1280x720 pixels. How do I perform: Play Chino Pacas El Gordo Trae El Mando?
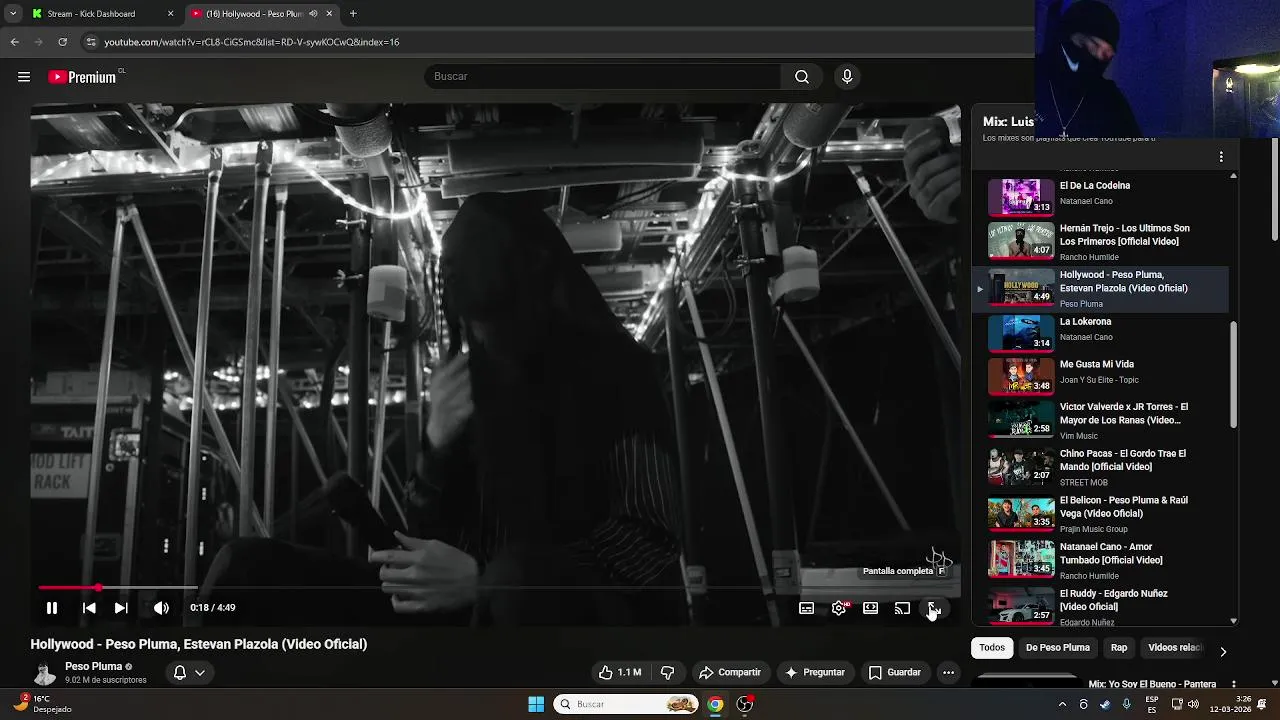click(x=1100, y=467)
